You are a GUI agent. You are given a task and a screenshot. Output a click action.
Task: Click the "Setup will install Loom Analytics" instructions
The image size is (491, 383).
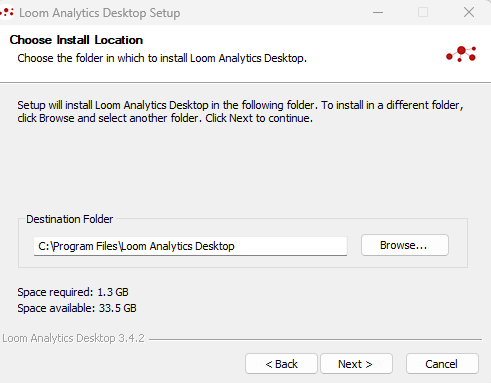click(x=240, y=112)
